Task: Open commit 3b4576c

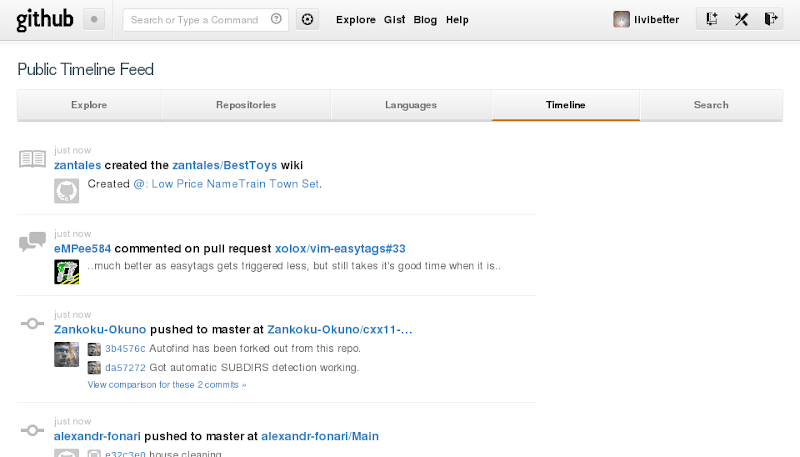Action: point(125,349)
